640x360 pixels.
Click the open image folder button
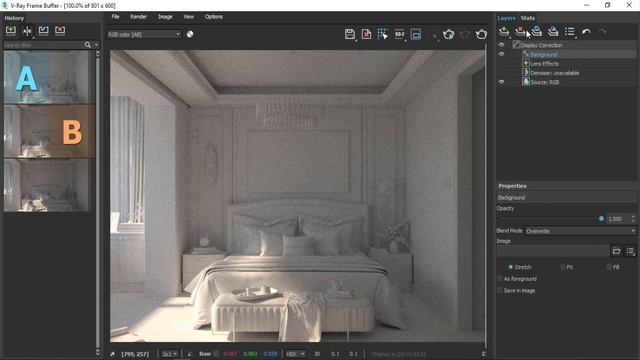[616, 251]
